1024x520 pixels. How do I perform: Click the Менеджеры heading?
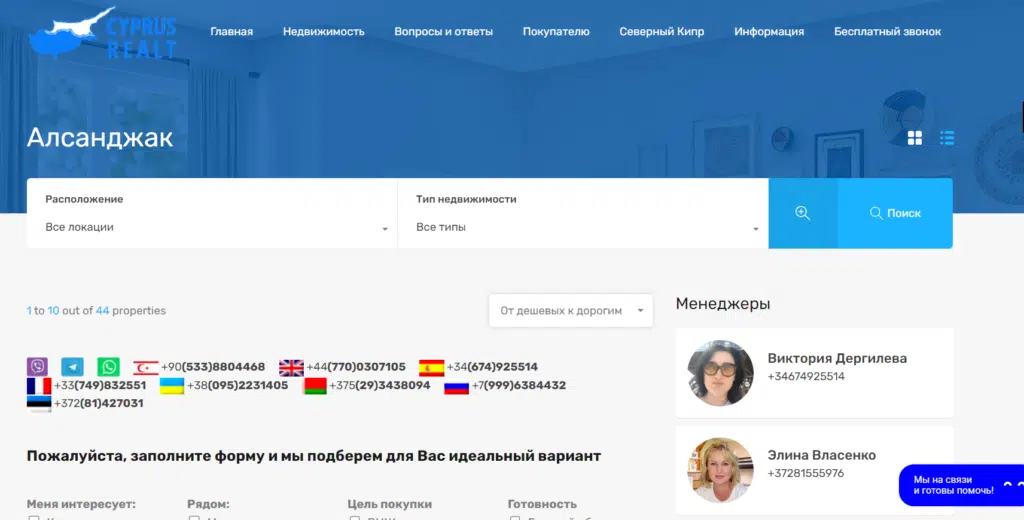723,303
